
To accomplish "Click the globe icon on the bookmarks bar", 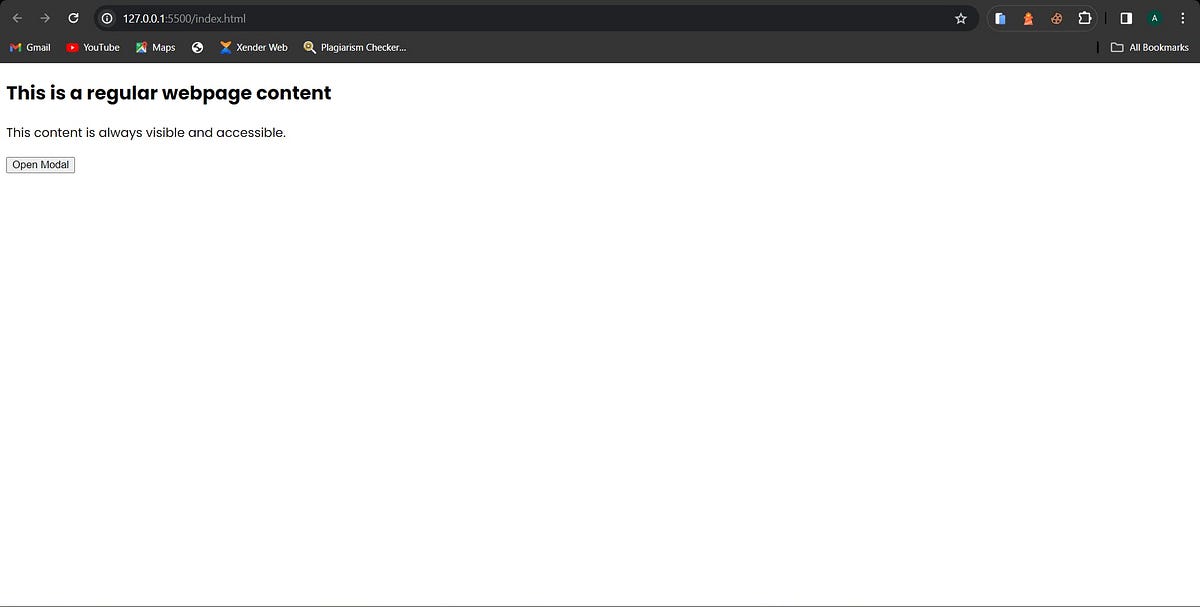I will (x=197, y=46).
